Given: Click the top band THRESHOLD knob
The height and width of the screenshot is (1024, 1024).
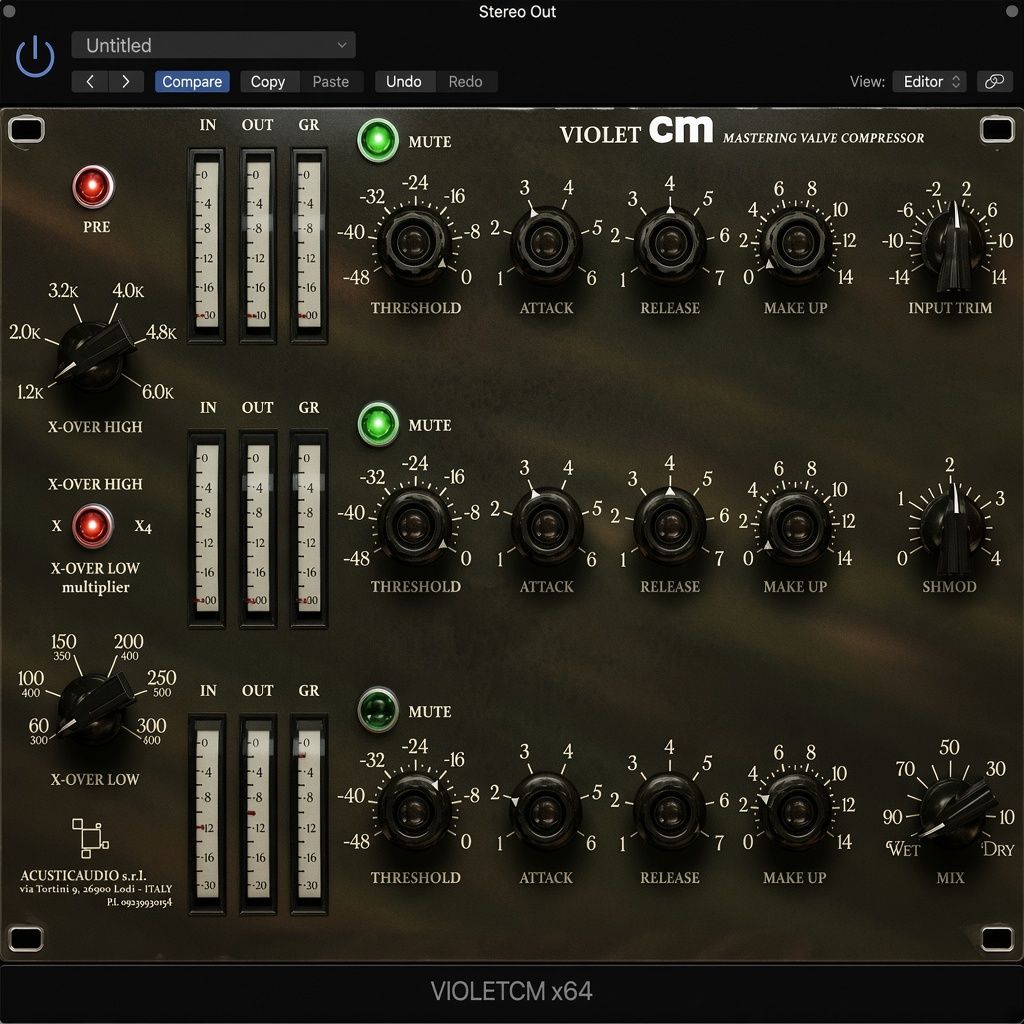Looking at the screenshot, I should pos(413,244).
